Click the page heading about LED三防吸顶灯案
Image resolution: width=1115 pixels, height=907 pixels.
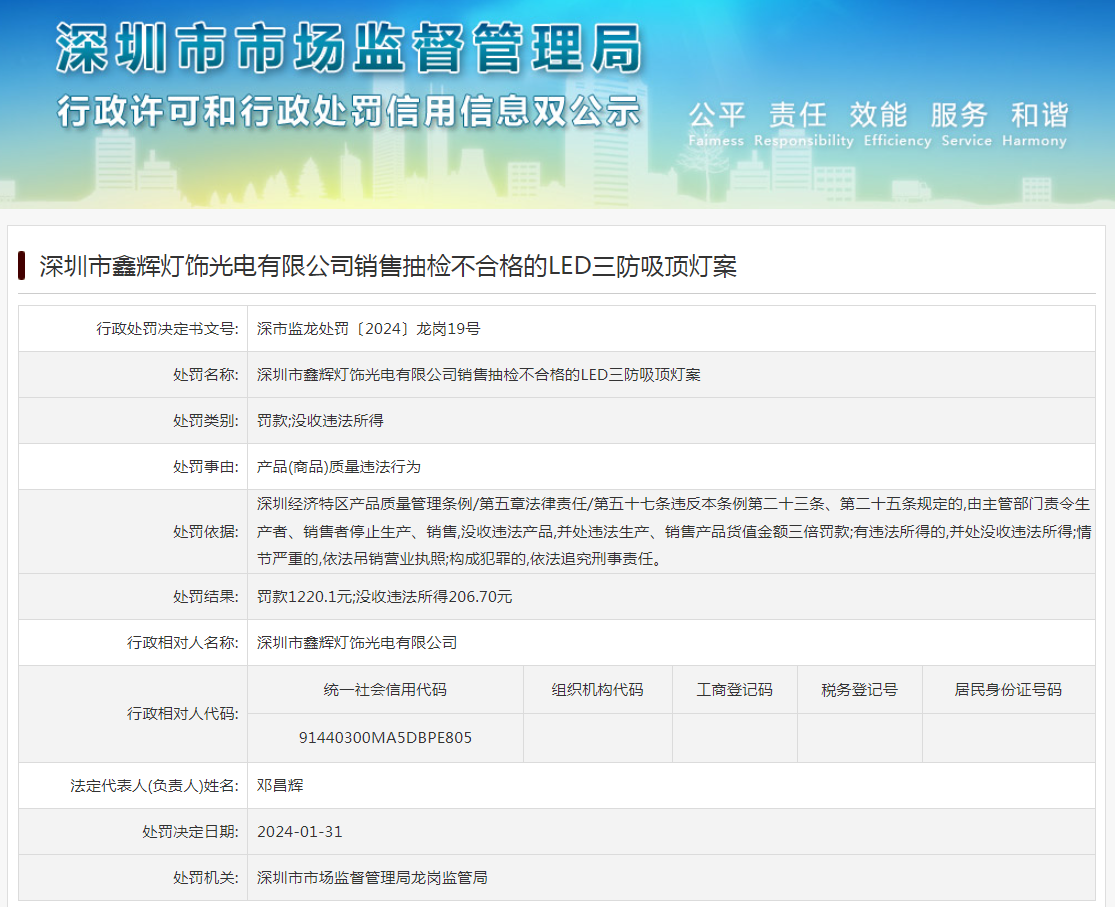click(388, 266)
